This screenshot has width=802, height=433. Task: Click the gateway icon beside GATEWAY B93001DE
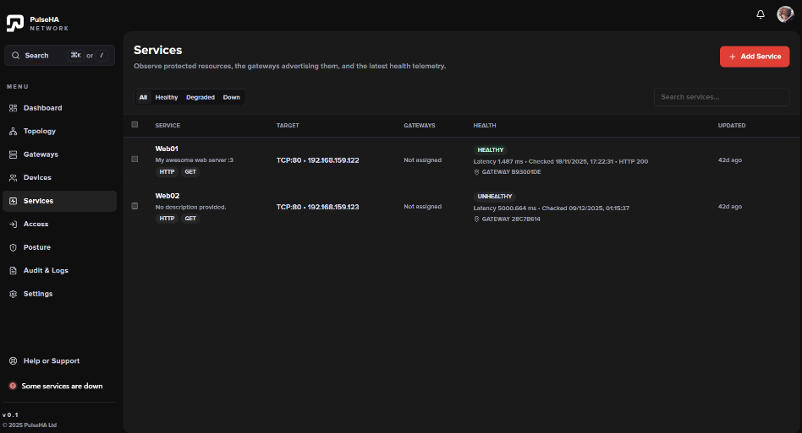[477, 172]
